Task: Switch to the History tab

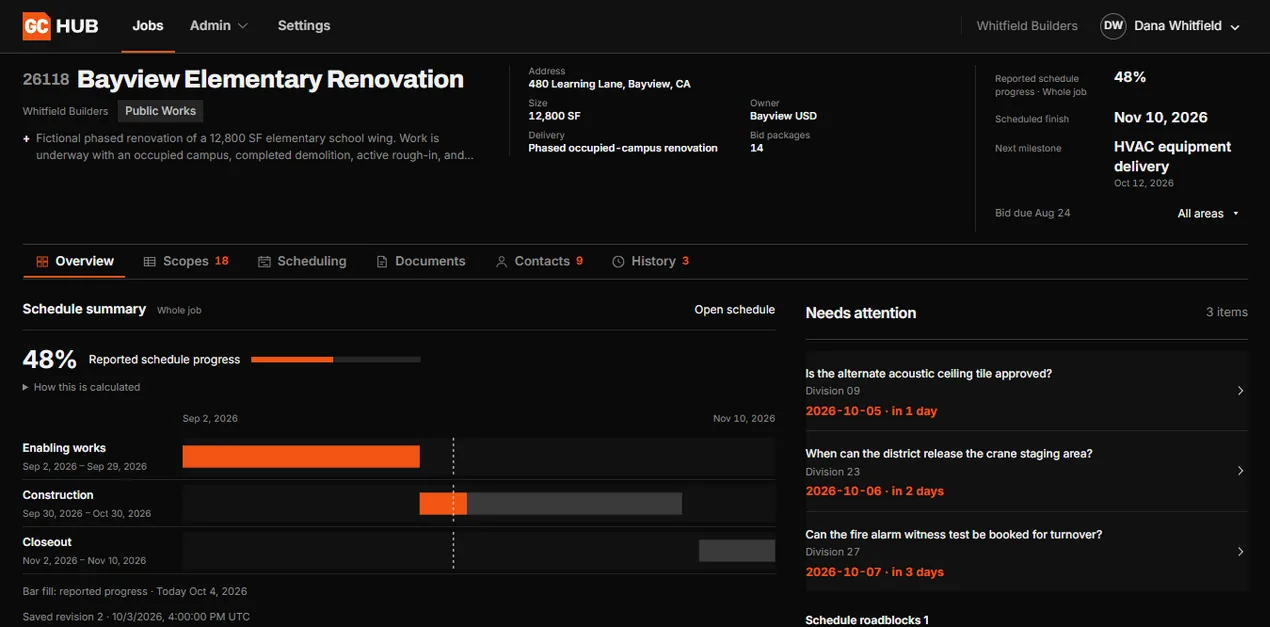Action: [x=650, y=261]
